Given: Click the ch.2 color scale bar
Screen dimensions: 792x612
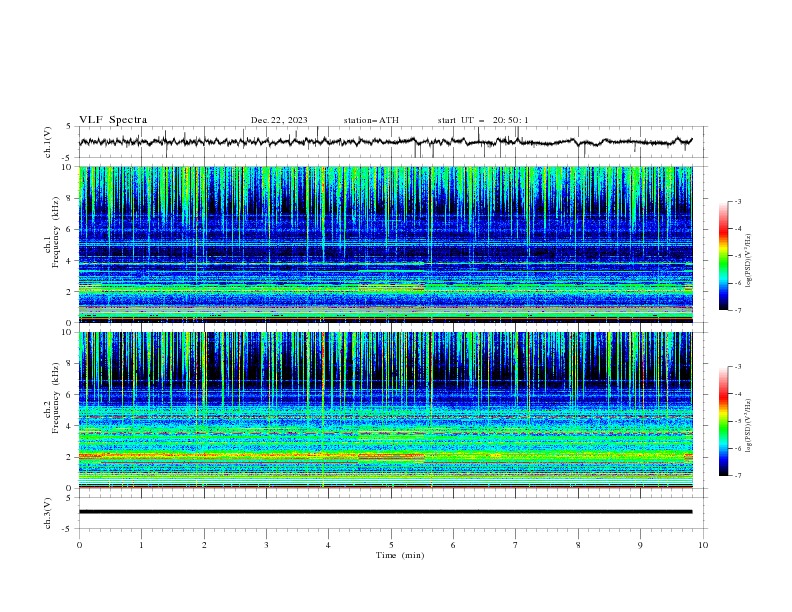Looking at the screenshot, I should click(x=724, y=421).
